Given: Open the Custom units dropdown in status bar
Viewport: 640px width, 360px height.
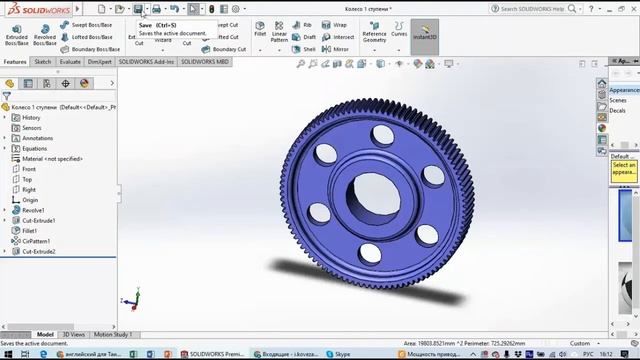Looking at the screenshot, I should click(x=598, y=344).
